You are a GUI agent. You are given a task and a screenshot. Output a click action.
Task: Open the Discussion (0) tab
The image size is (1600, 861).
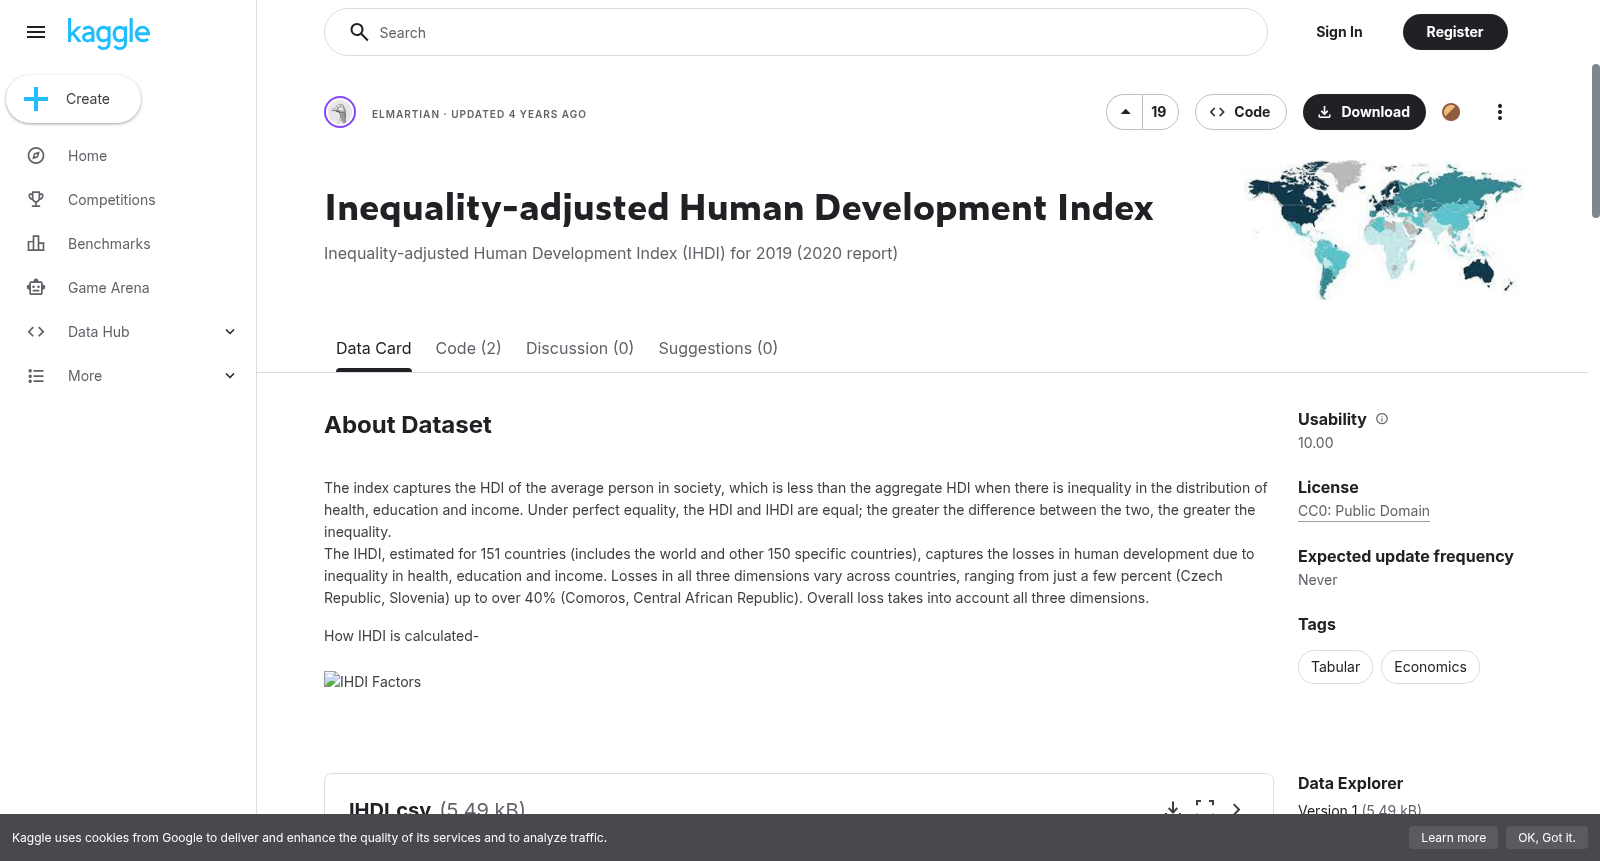(580, 348)
